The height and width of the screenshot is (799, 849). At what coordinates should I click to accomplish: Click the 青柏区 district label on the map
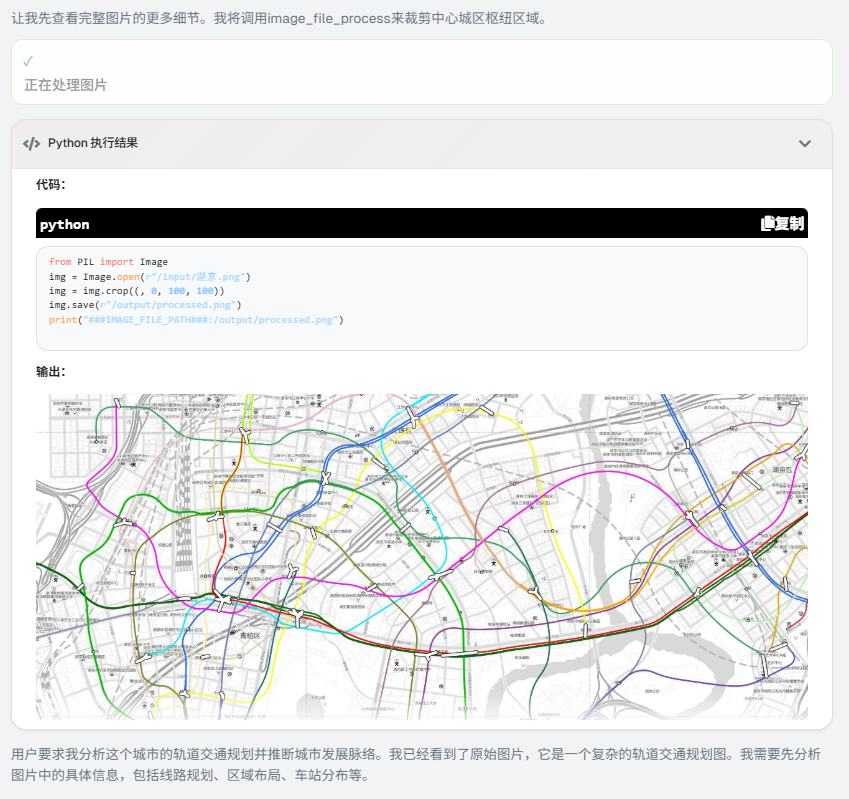tap(249, 635)
